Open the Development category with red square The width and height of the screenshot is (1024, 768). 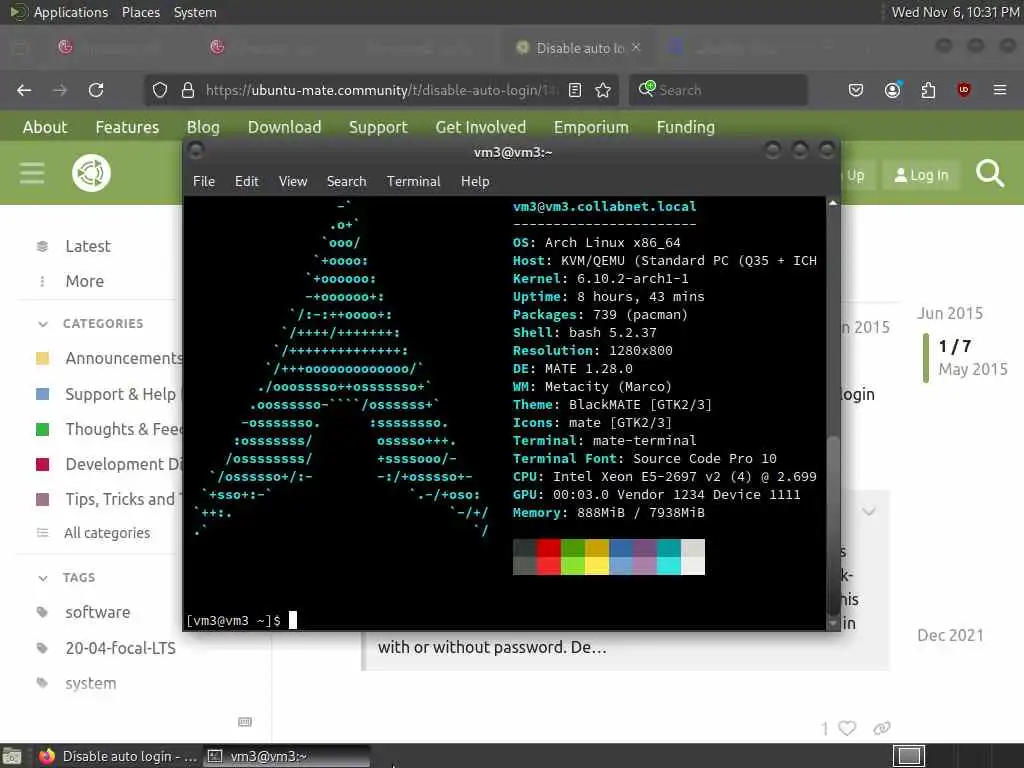(123, 464)
